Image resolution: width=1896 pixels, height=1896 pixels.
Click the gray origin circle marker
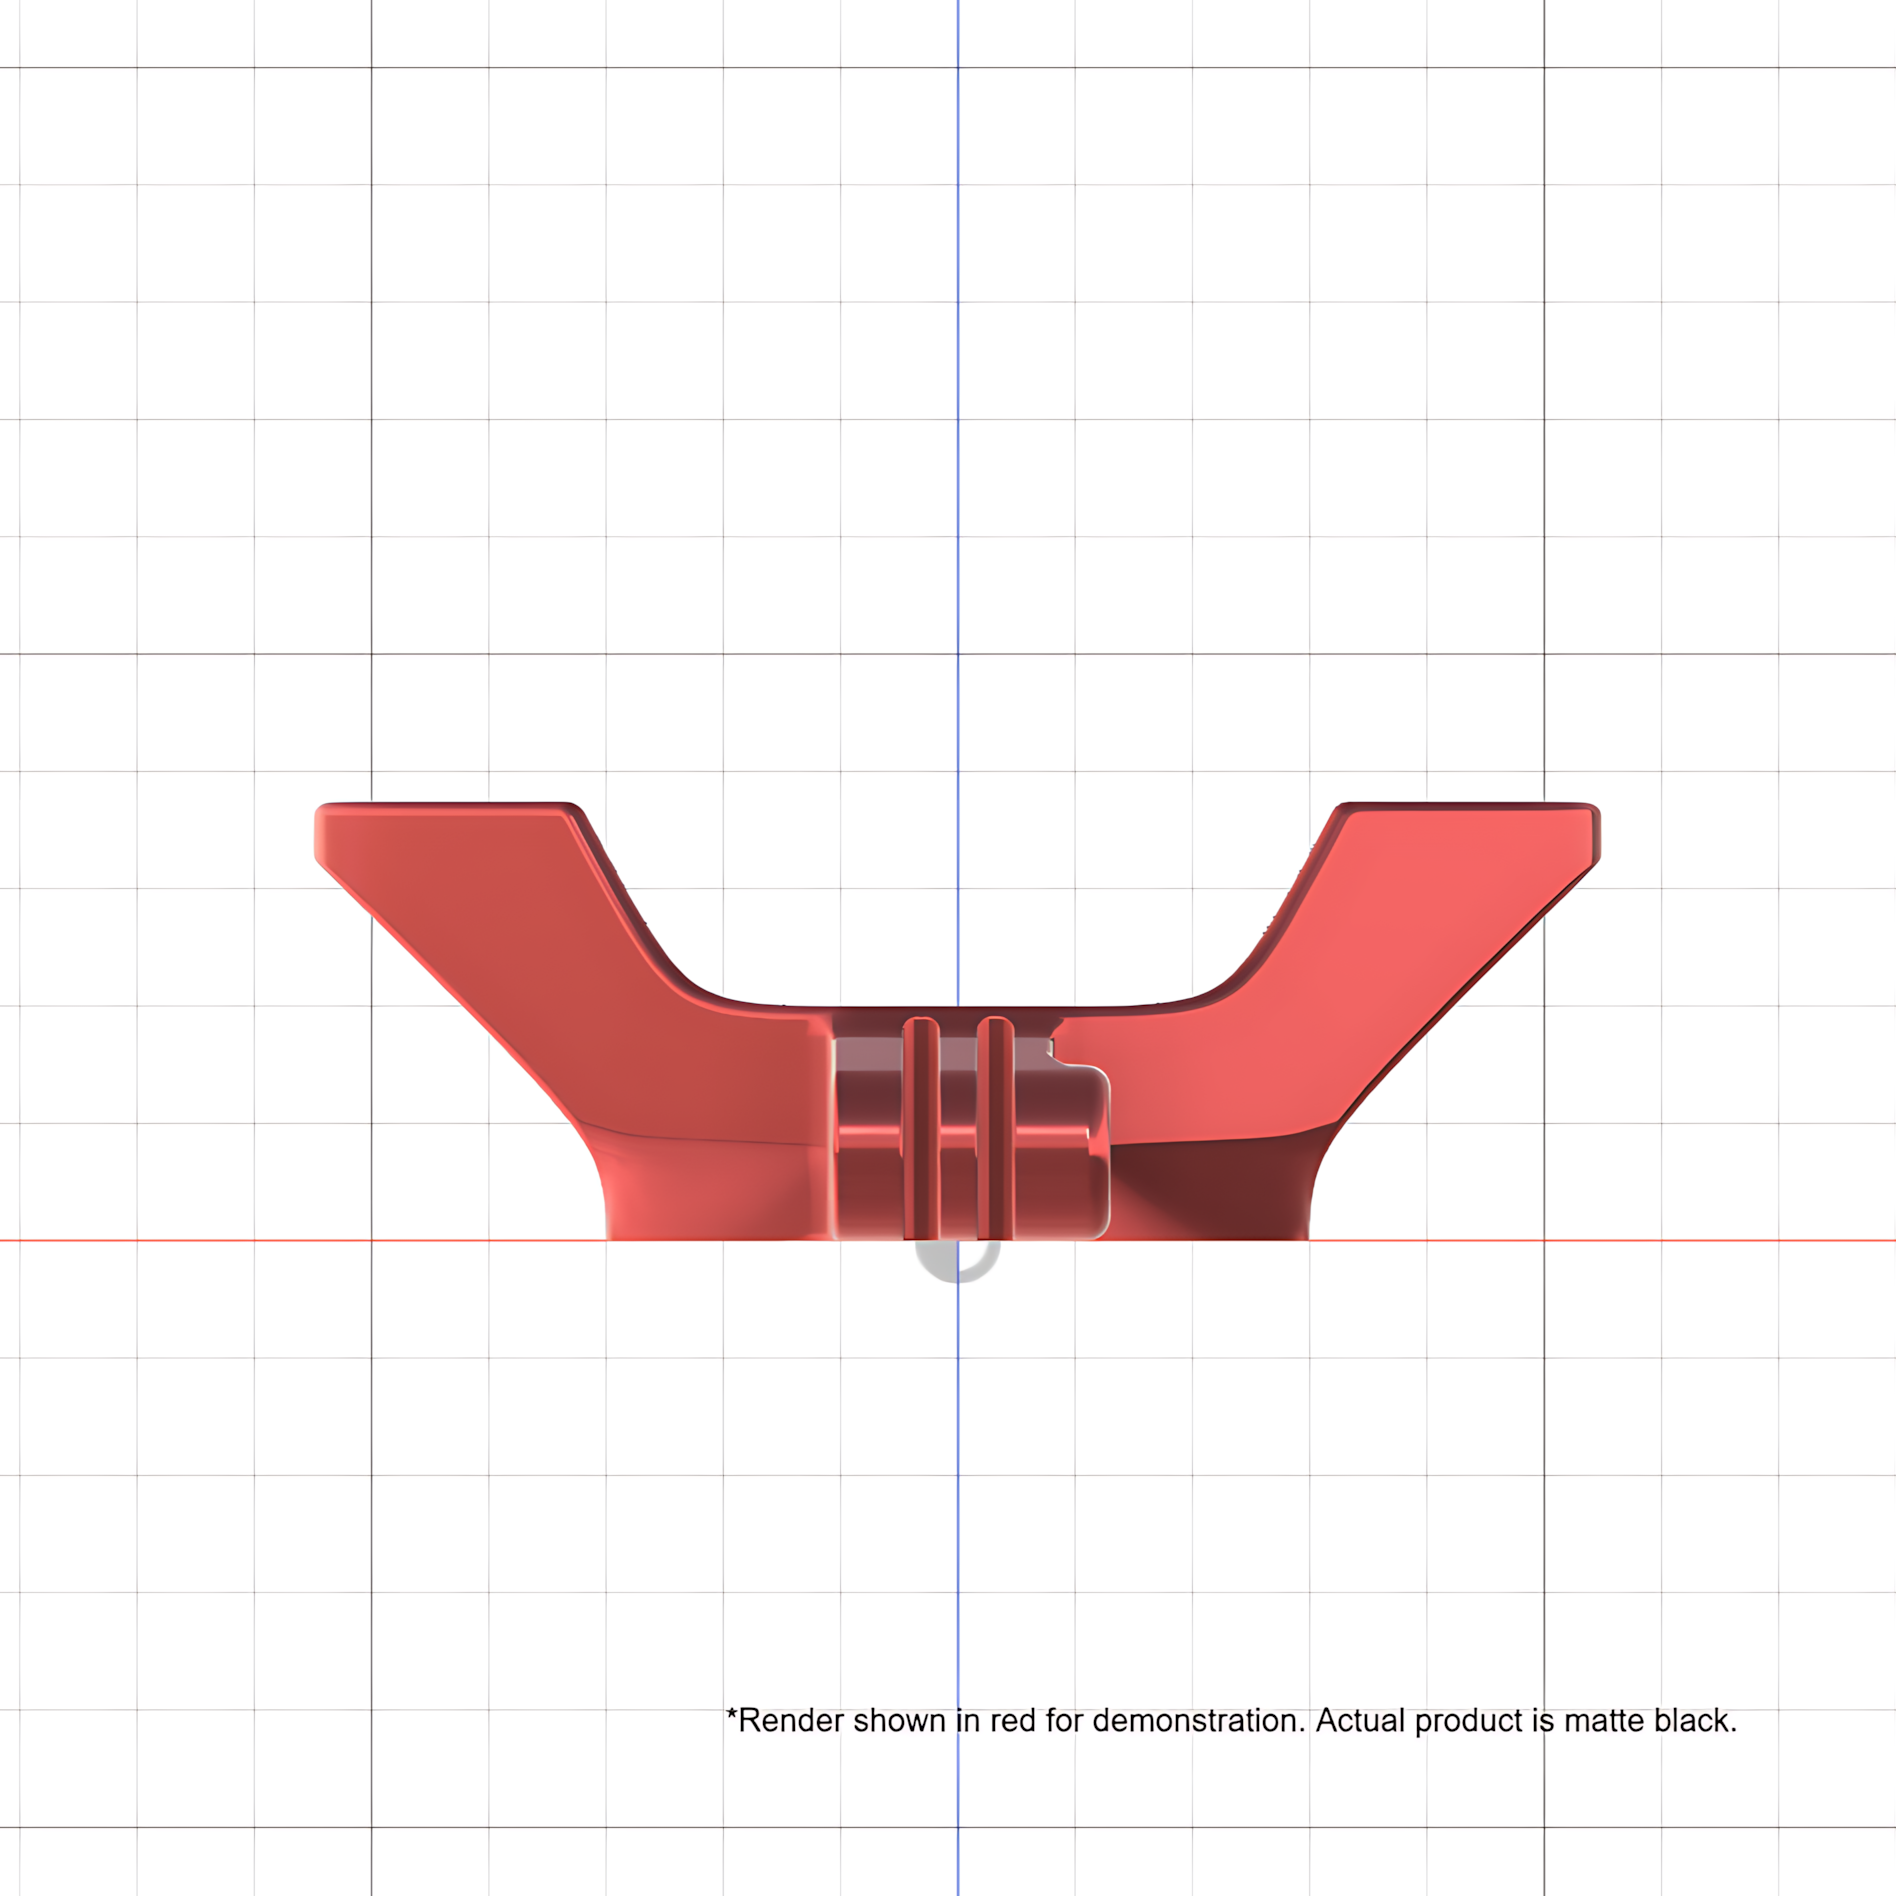coord(958,1261)
